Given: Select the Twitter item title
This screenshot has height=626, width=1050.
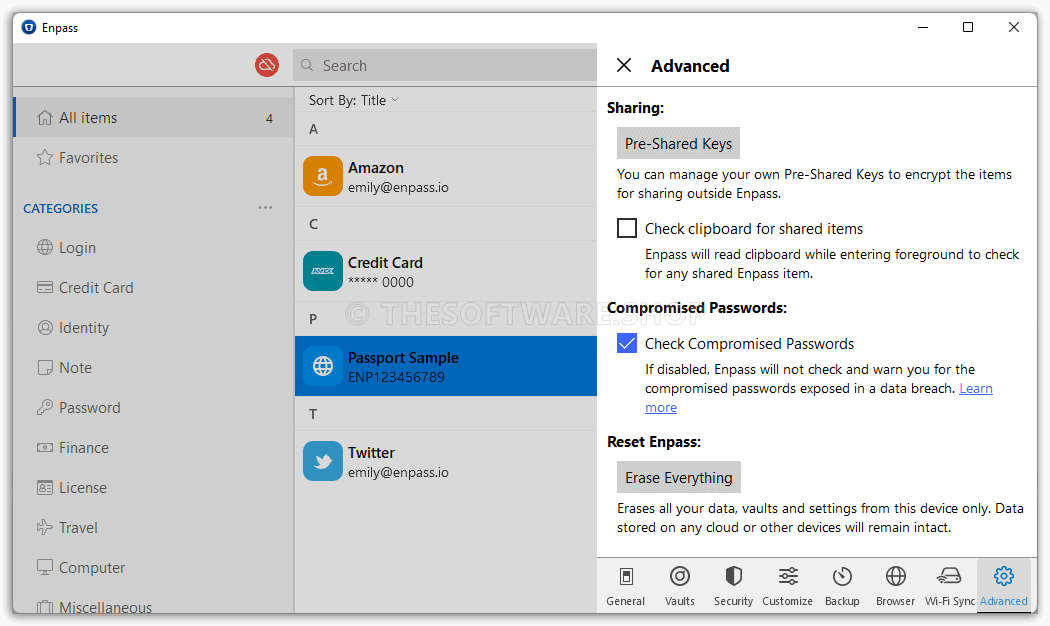Looking at the screenshot, I should [x=371, y=453].
